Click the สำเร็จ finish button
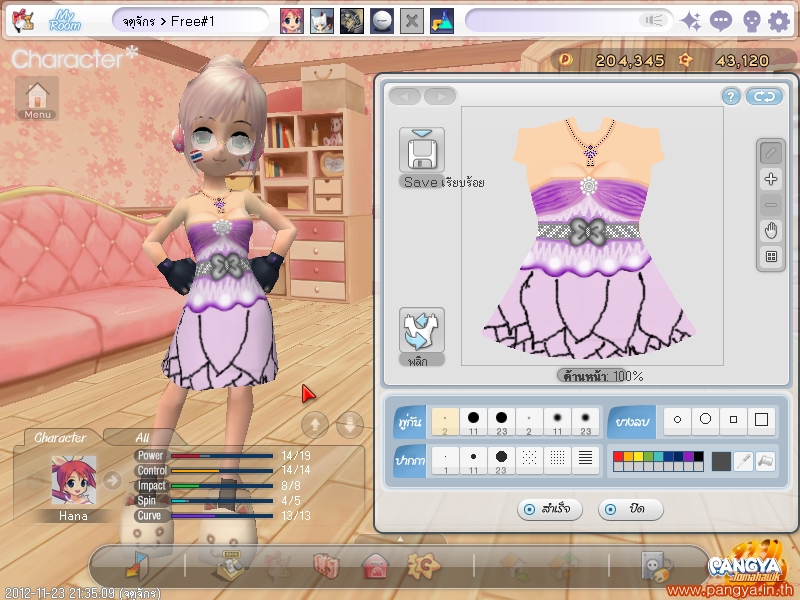800x600 pixels. coord(549,509)
